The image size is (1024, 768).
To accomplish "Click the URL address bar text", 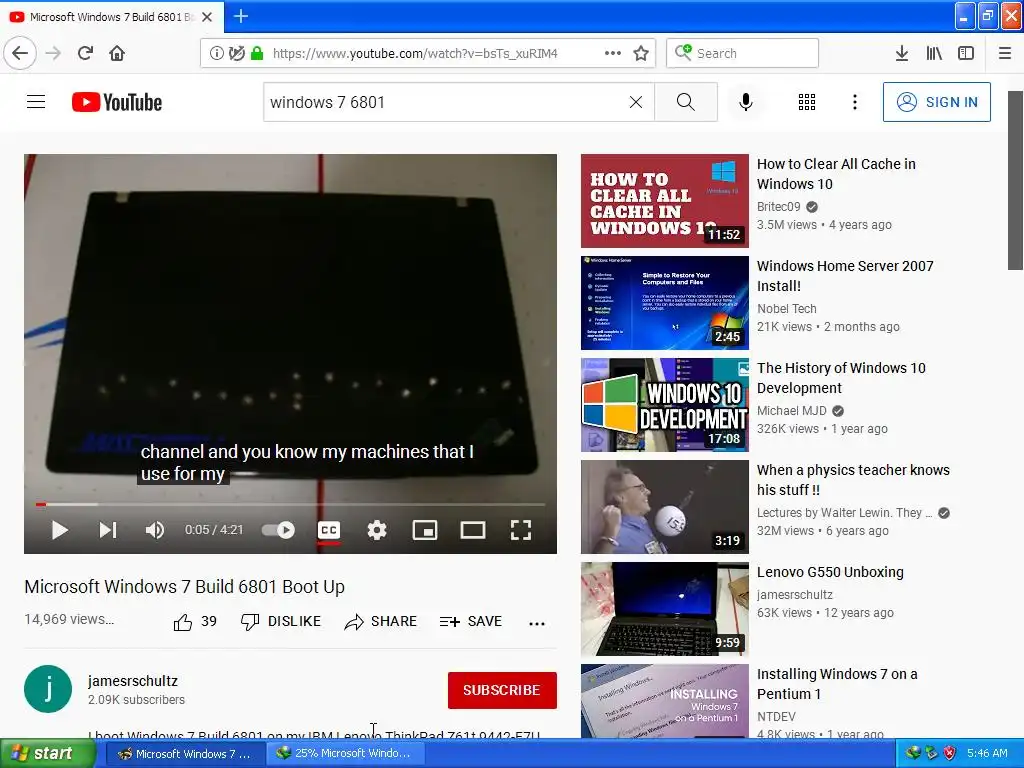I will pyautogui.click(x=415, y=54).
